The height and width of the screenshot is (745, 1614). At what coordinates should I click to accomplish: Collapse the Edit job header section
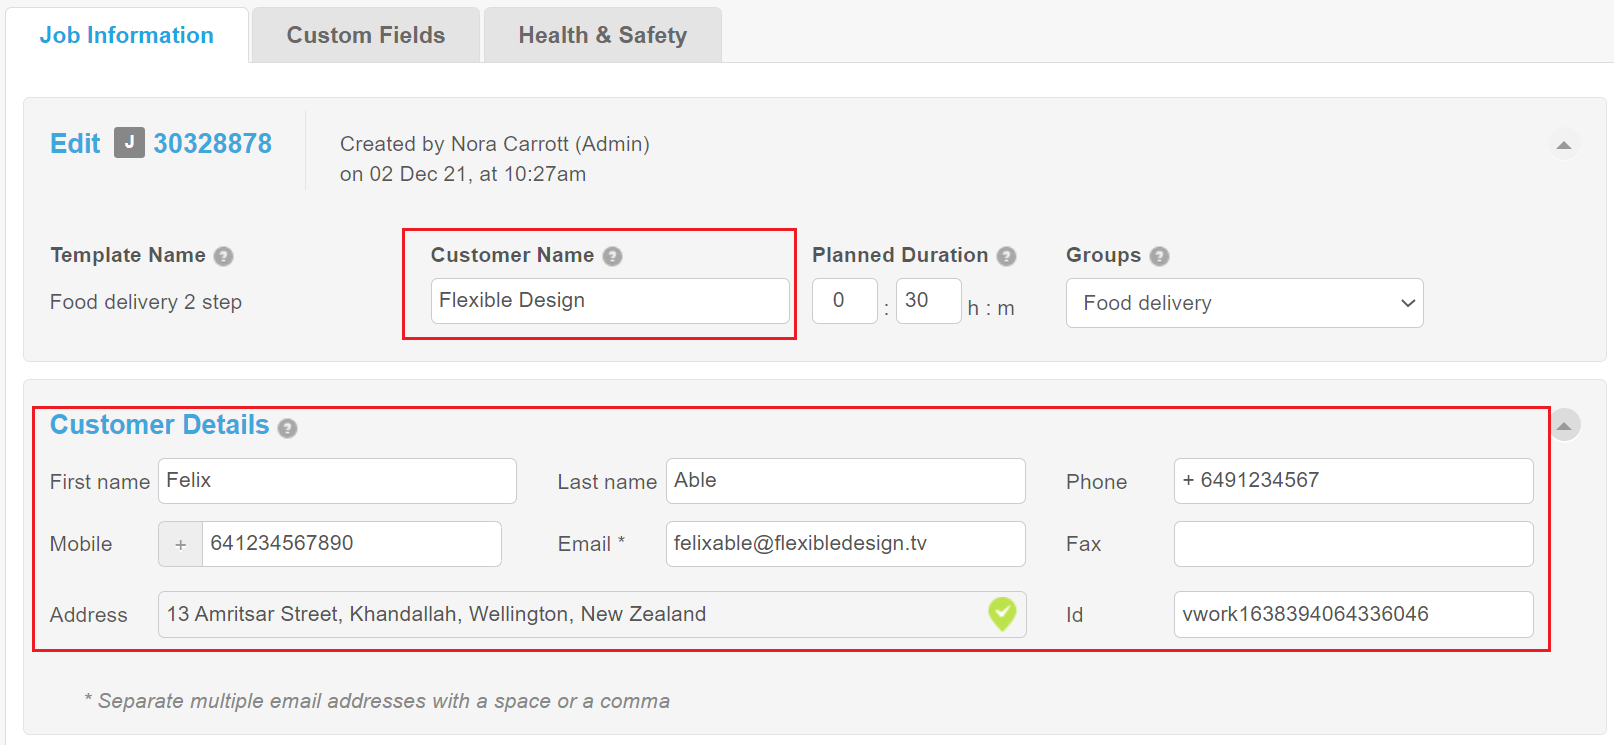click(x=1564, y=146)
